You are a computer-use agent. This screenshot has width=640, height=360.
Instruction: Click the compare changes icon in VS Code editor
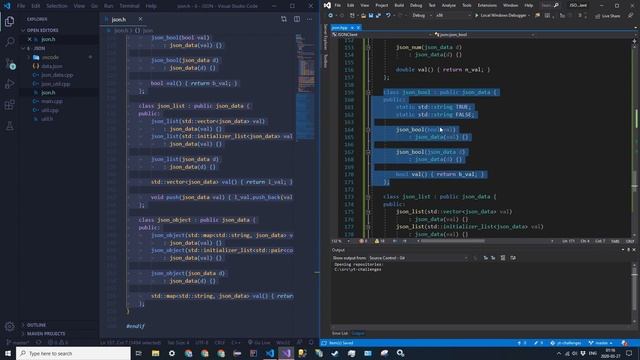click(284, 19)
